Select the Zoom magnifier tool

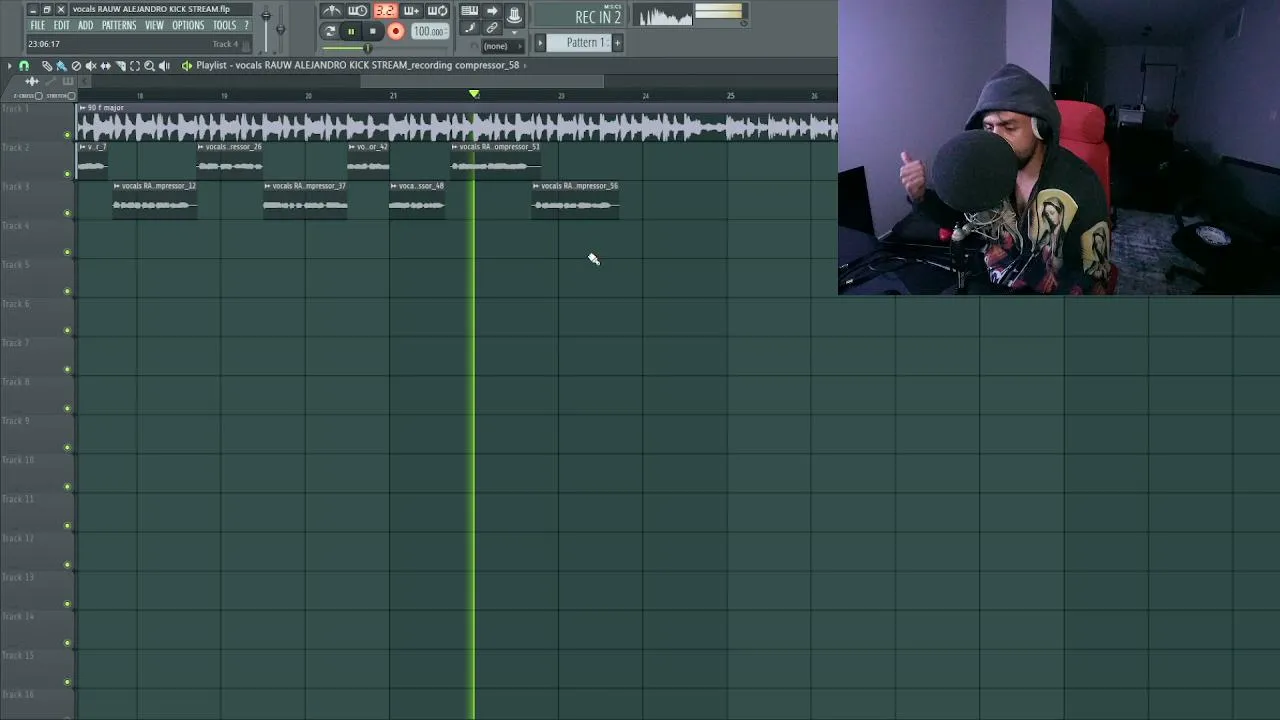pos(149,66)
